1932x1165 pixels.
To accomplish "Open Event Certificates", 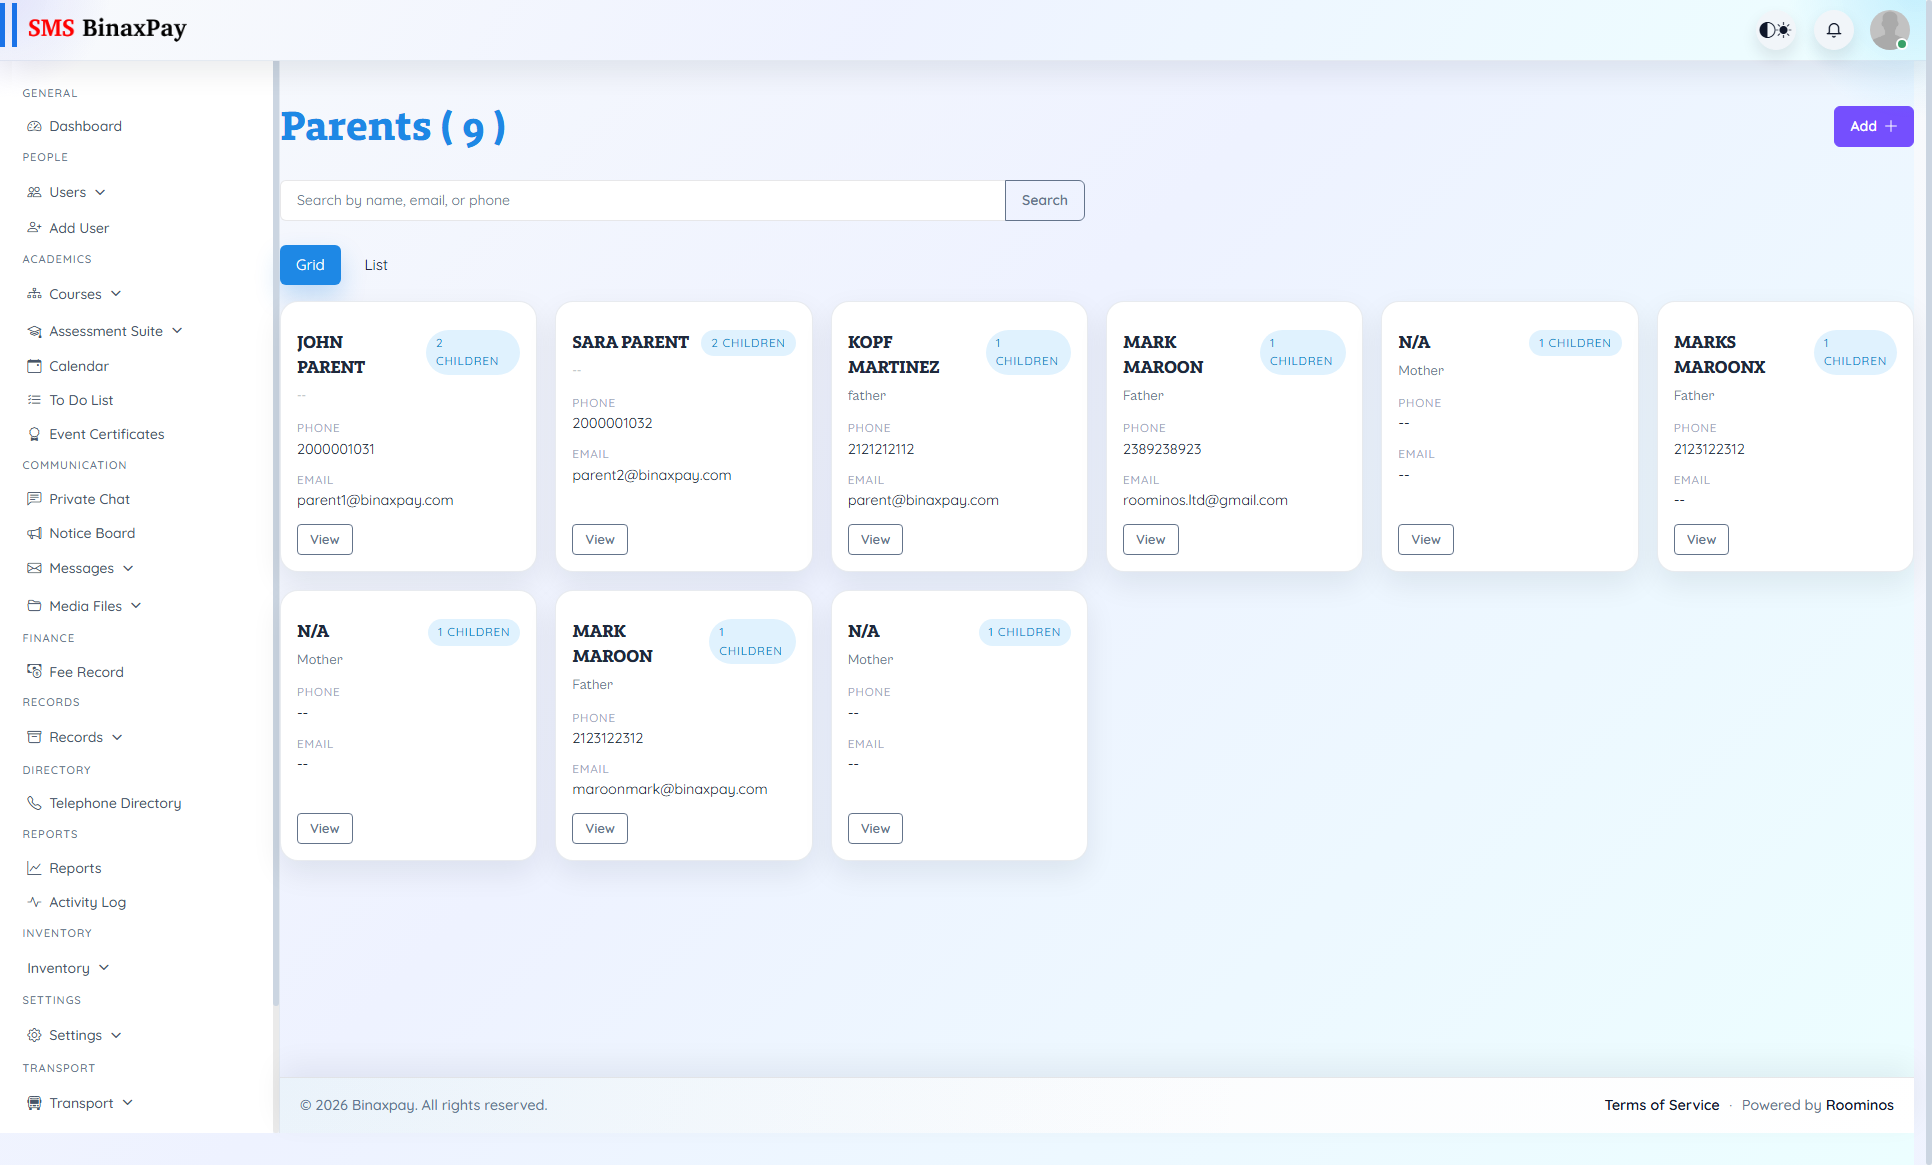I will click(x=106, y=434).
